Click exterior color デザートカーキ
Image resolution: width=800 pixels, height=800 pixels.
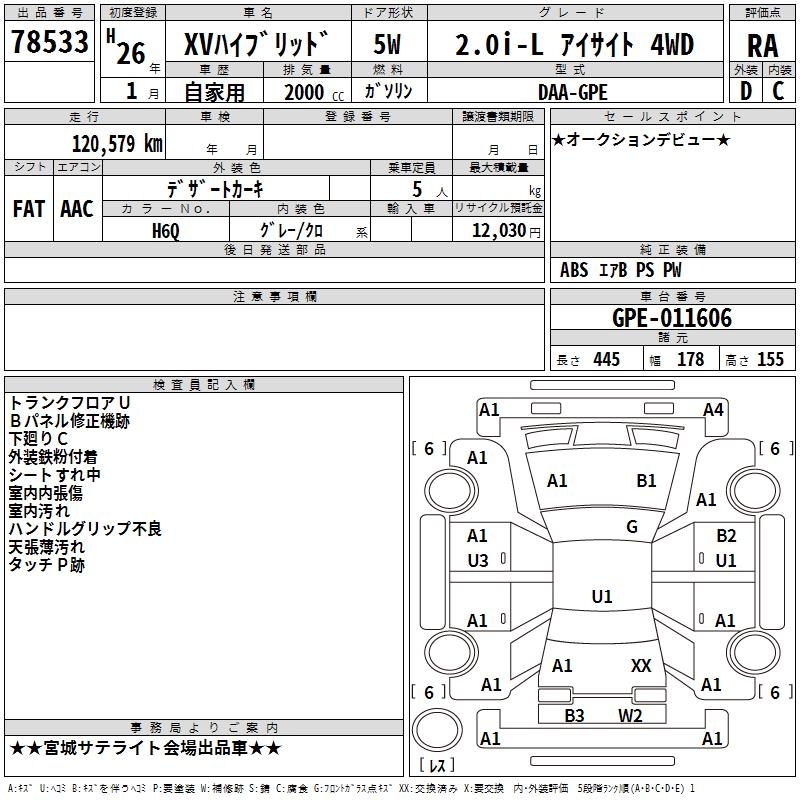click(215, 189)
